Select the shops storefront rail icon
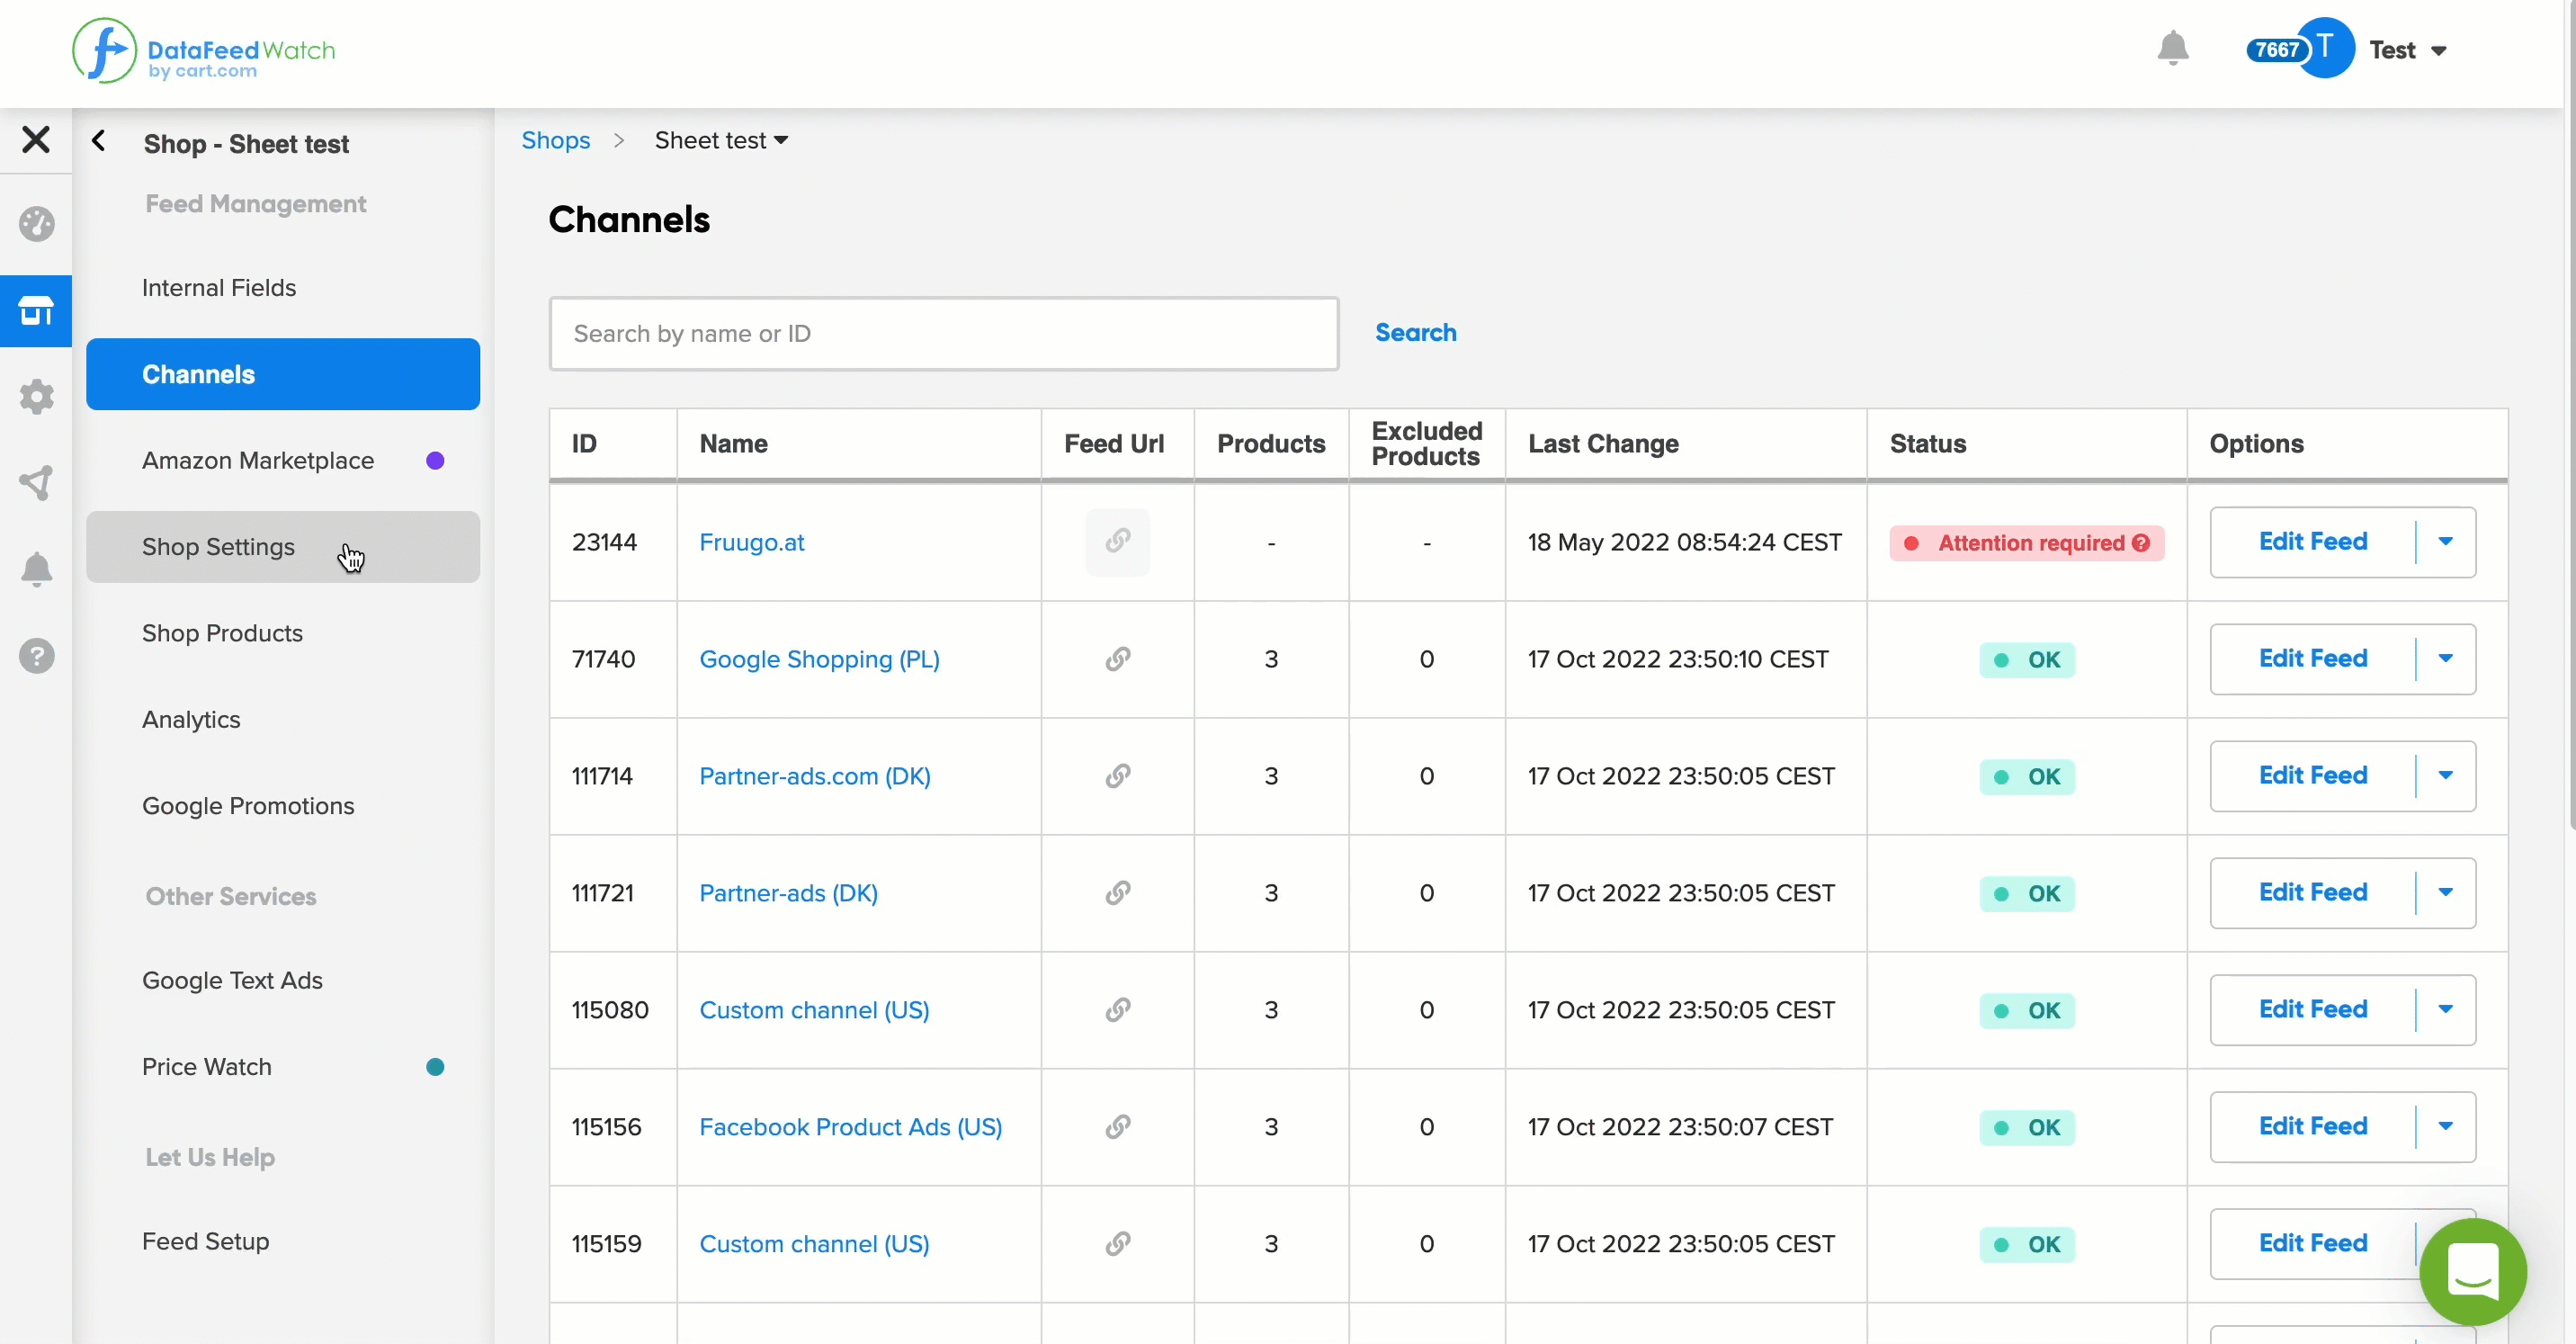The image size is (2576, 1344). 36,311
